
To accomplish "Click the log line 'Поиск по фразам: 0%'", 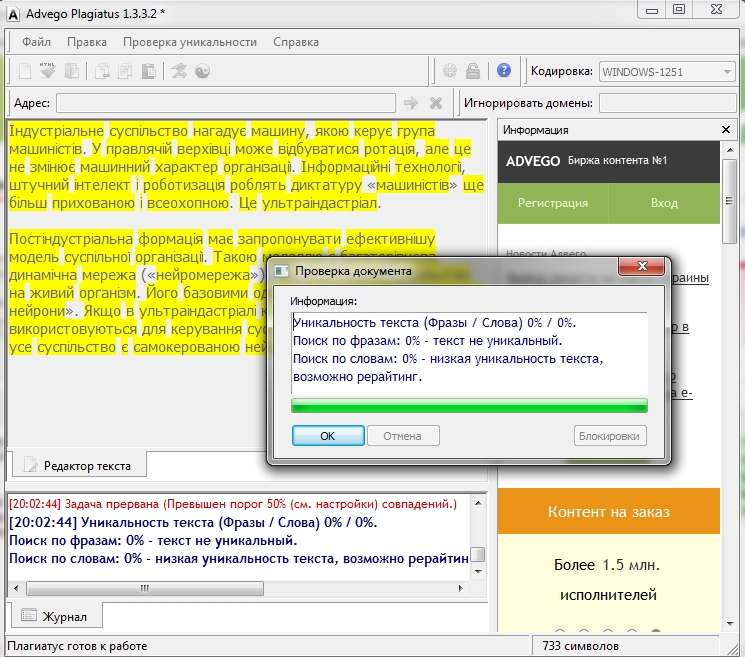I will [153, 541].
